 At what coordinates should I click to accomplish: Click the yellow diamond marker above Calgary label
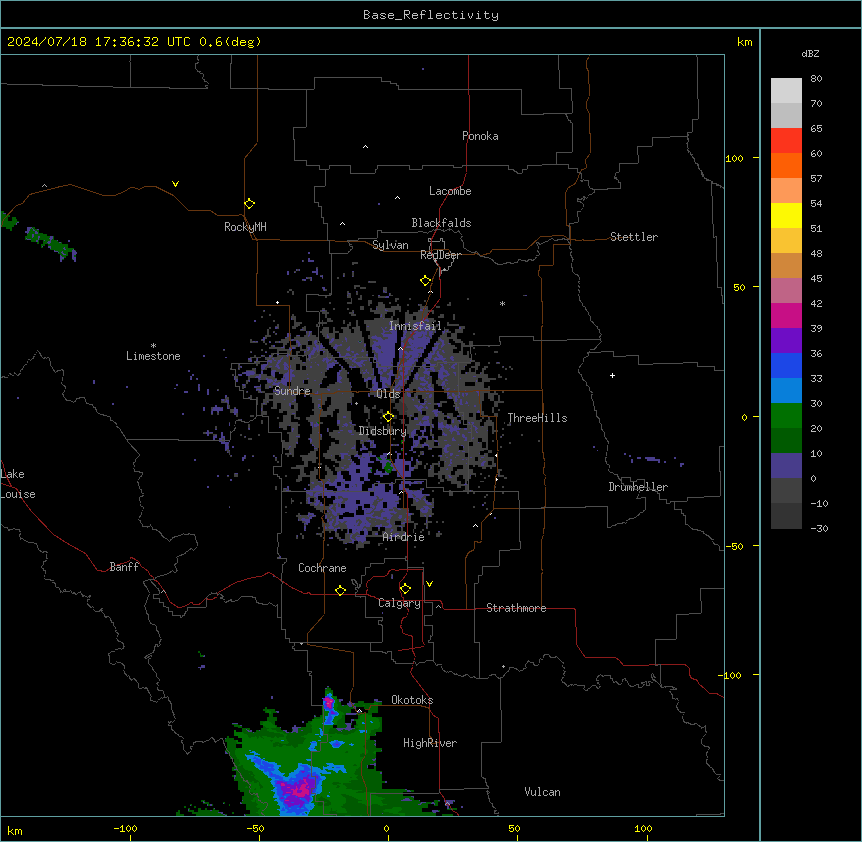[405, 589]
